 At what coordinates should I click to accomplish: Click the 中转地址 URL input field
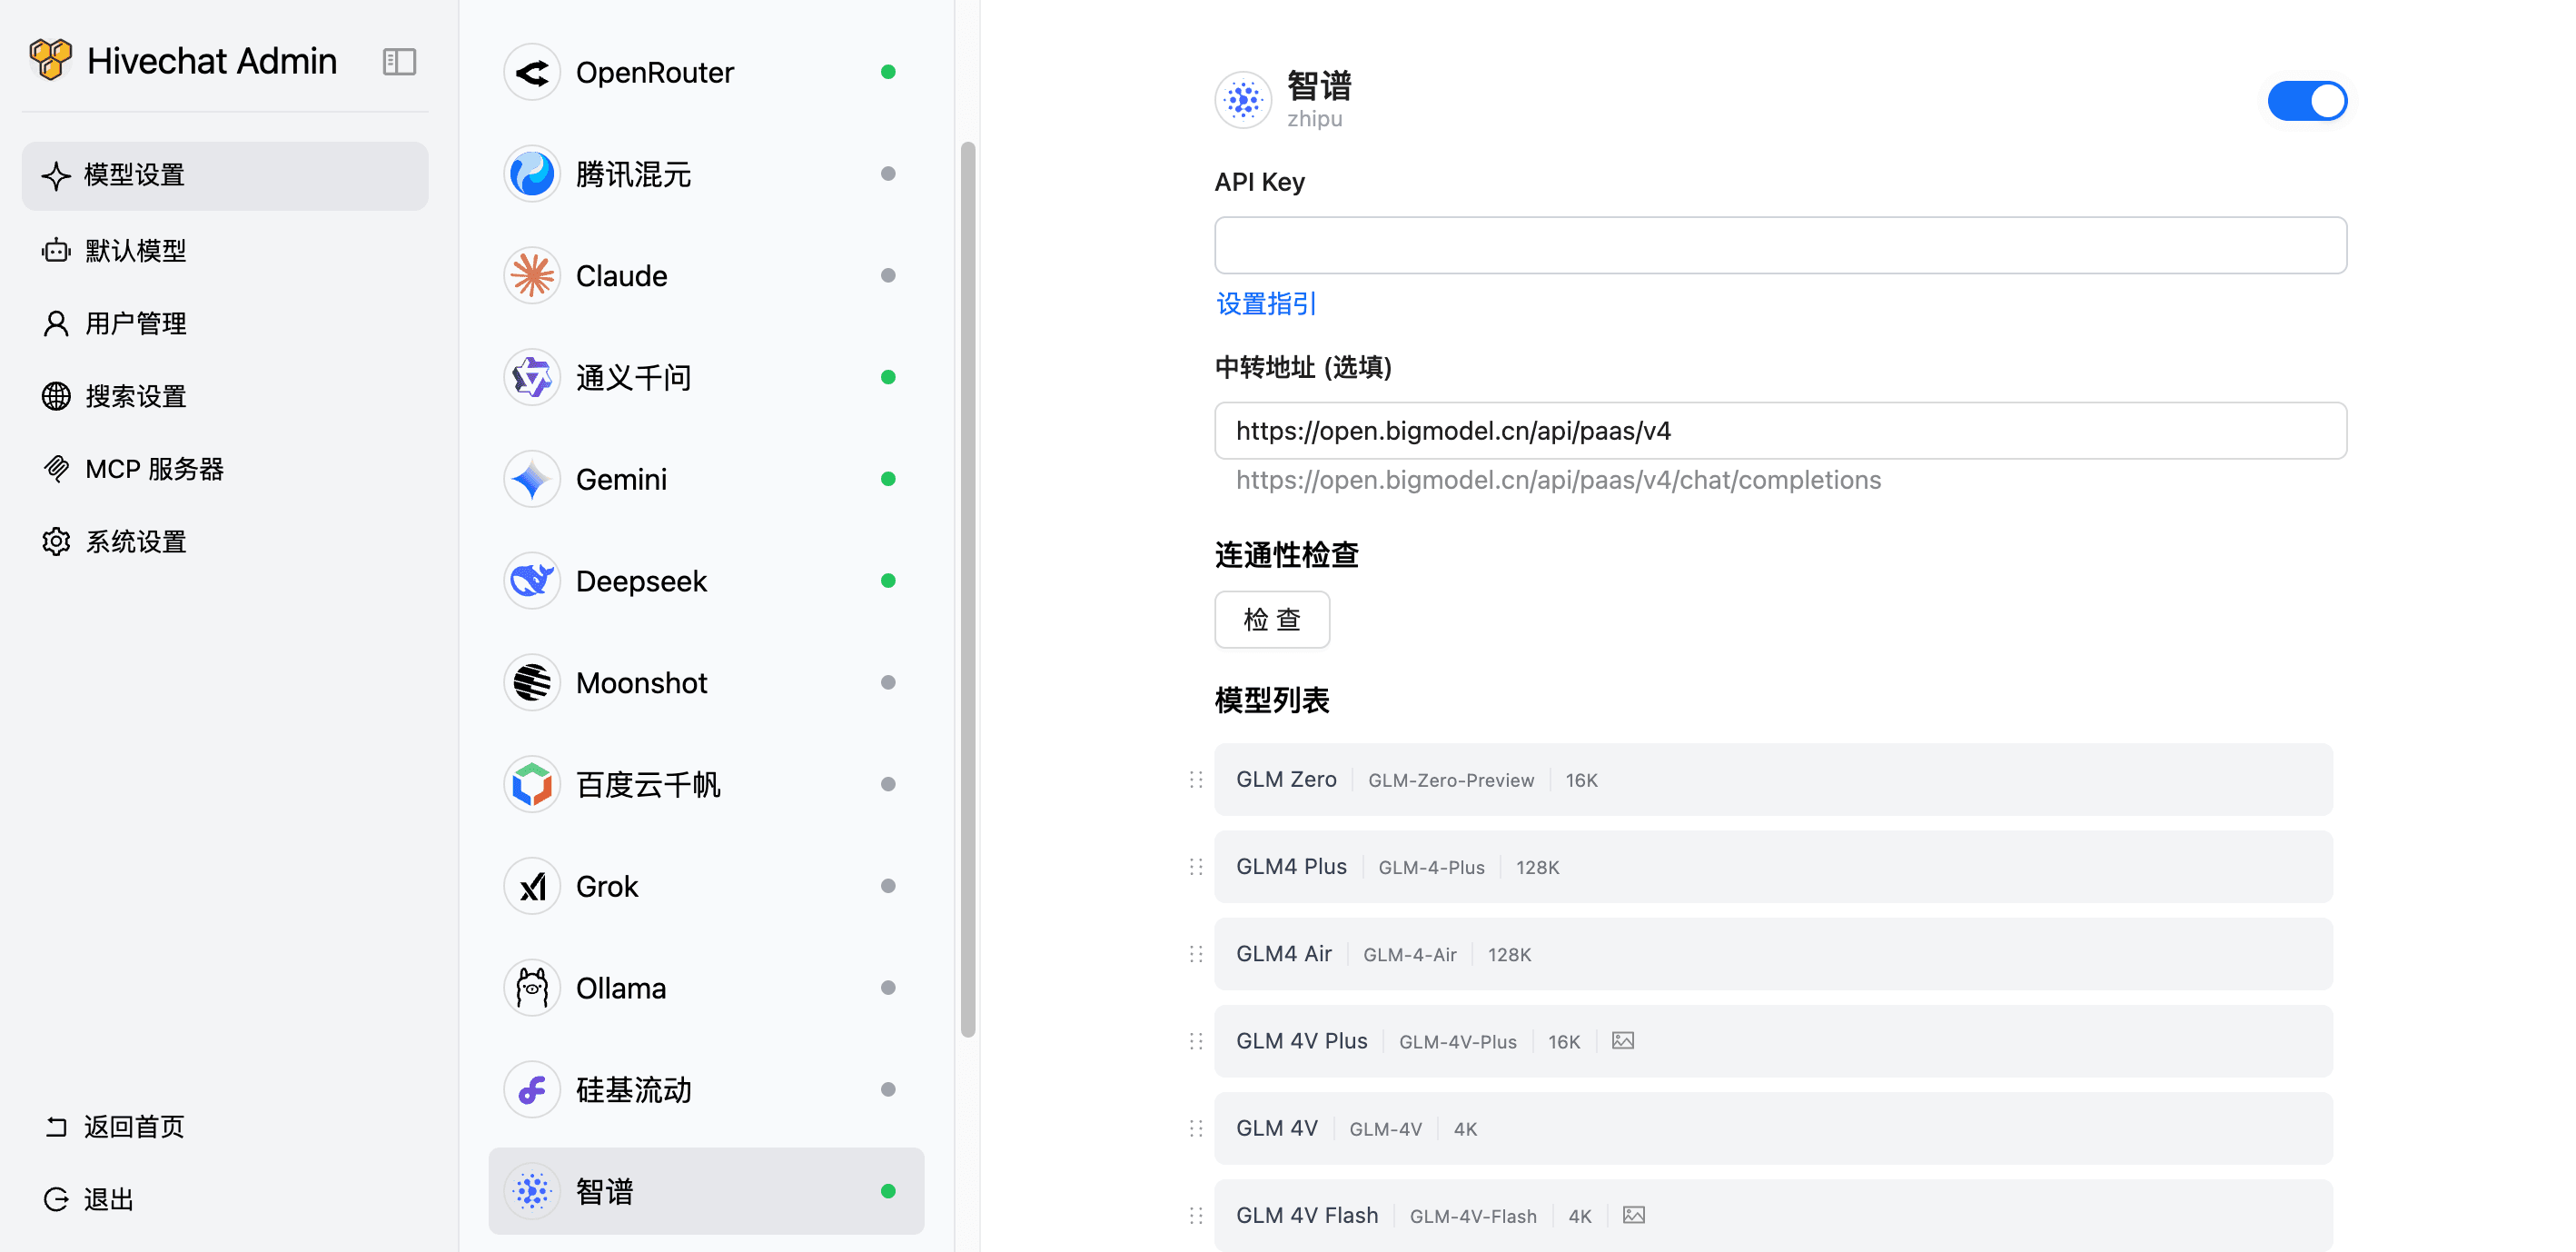point(1780,431)
